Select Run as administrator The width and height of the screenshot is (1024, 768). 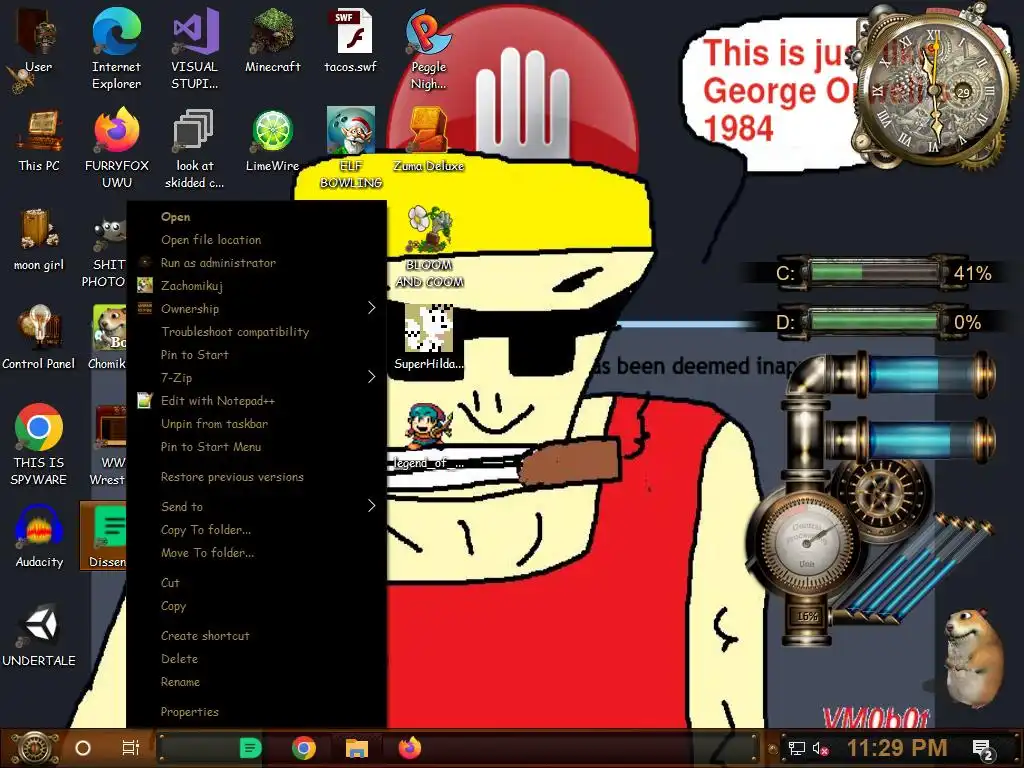tap(257, 263)
